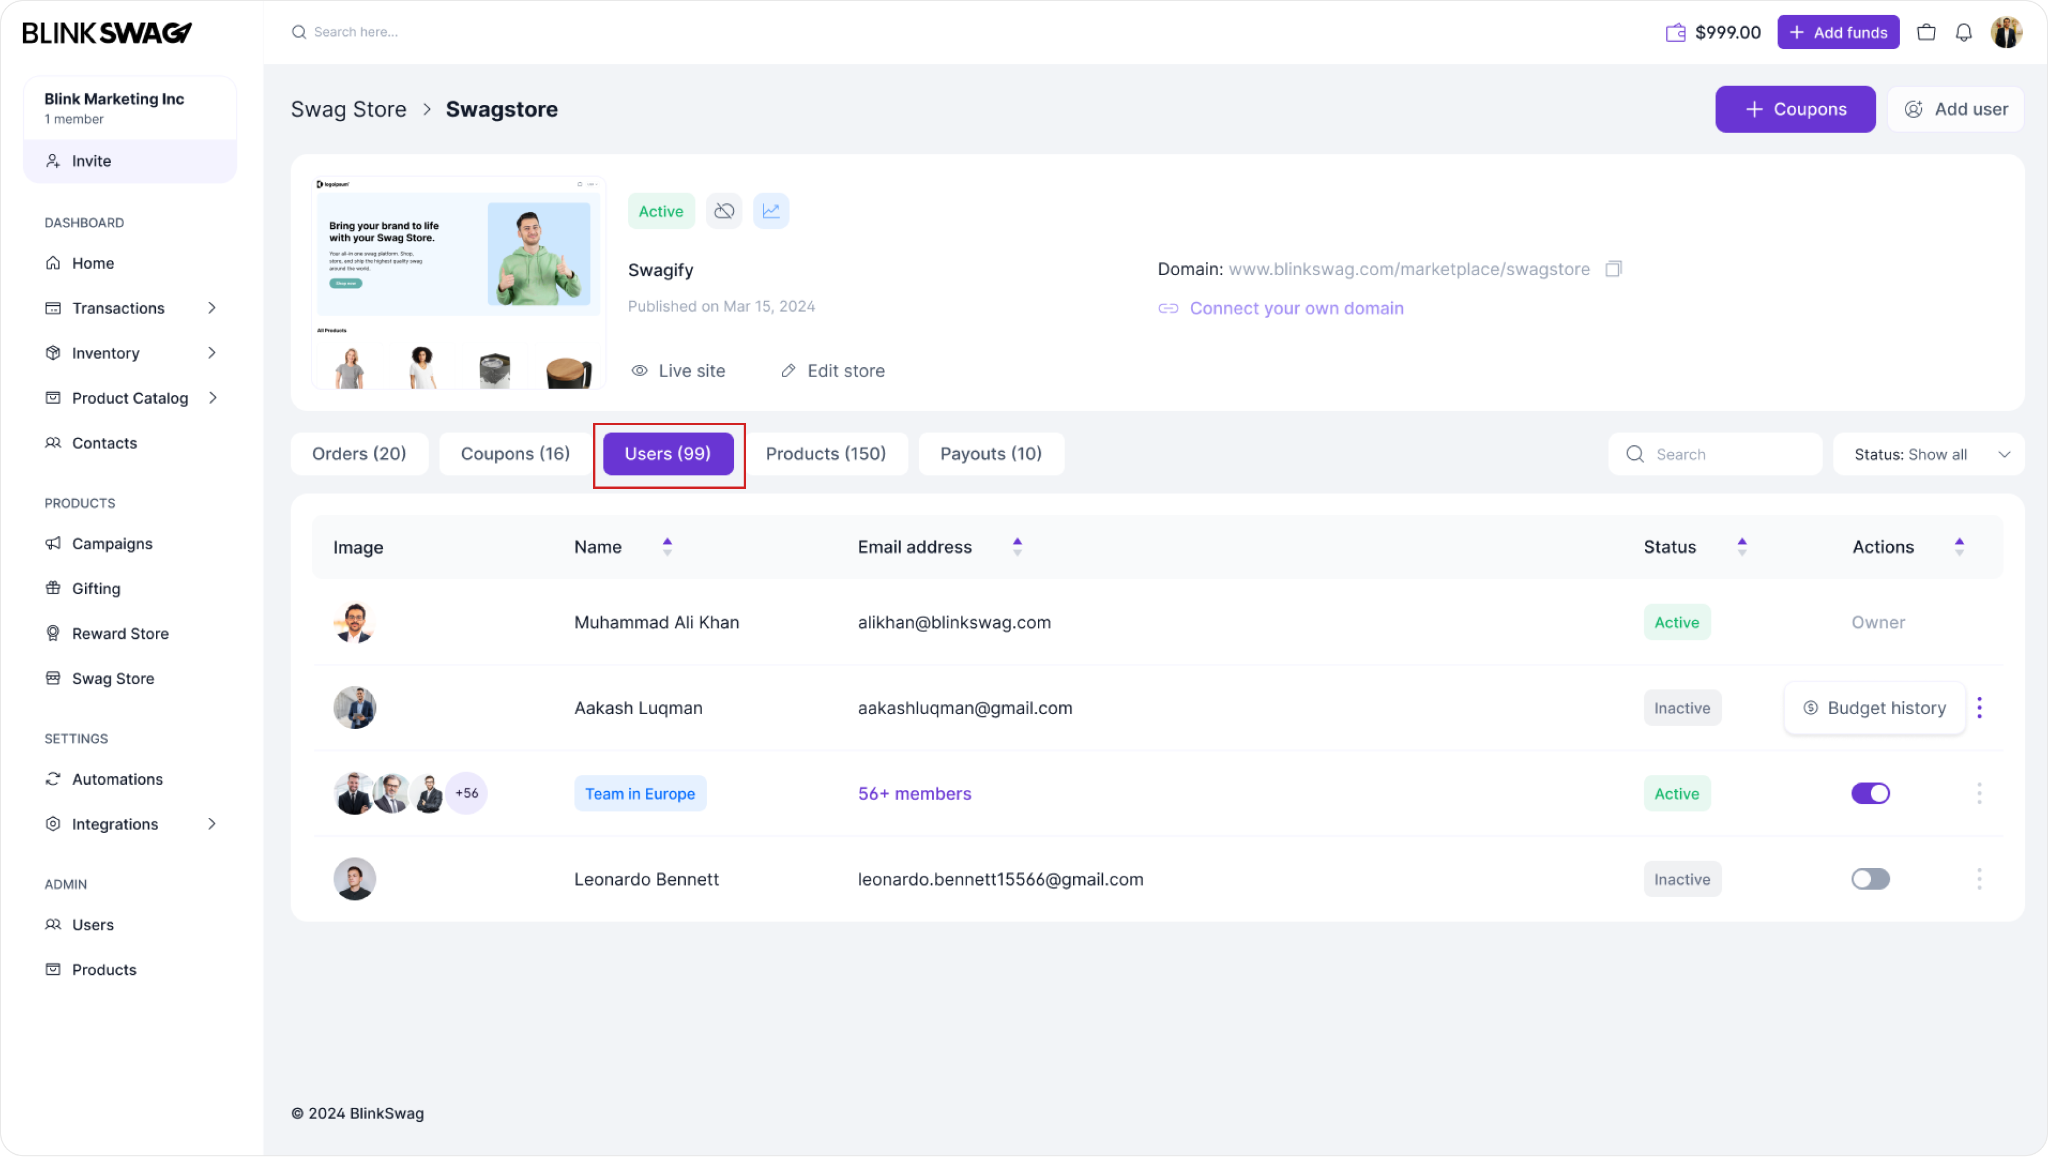Click the Contacts people icon
The height and width of the screenshot is (1157, 2048).
pyautogui.click(x=53, y=443)
